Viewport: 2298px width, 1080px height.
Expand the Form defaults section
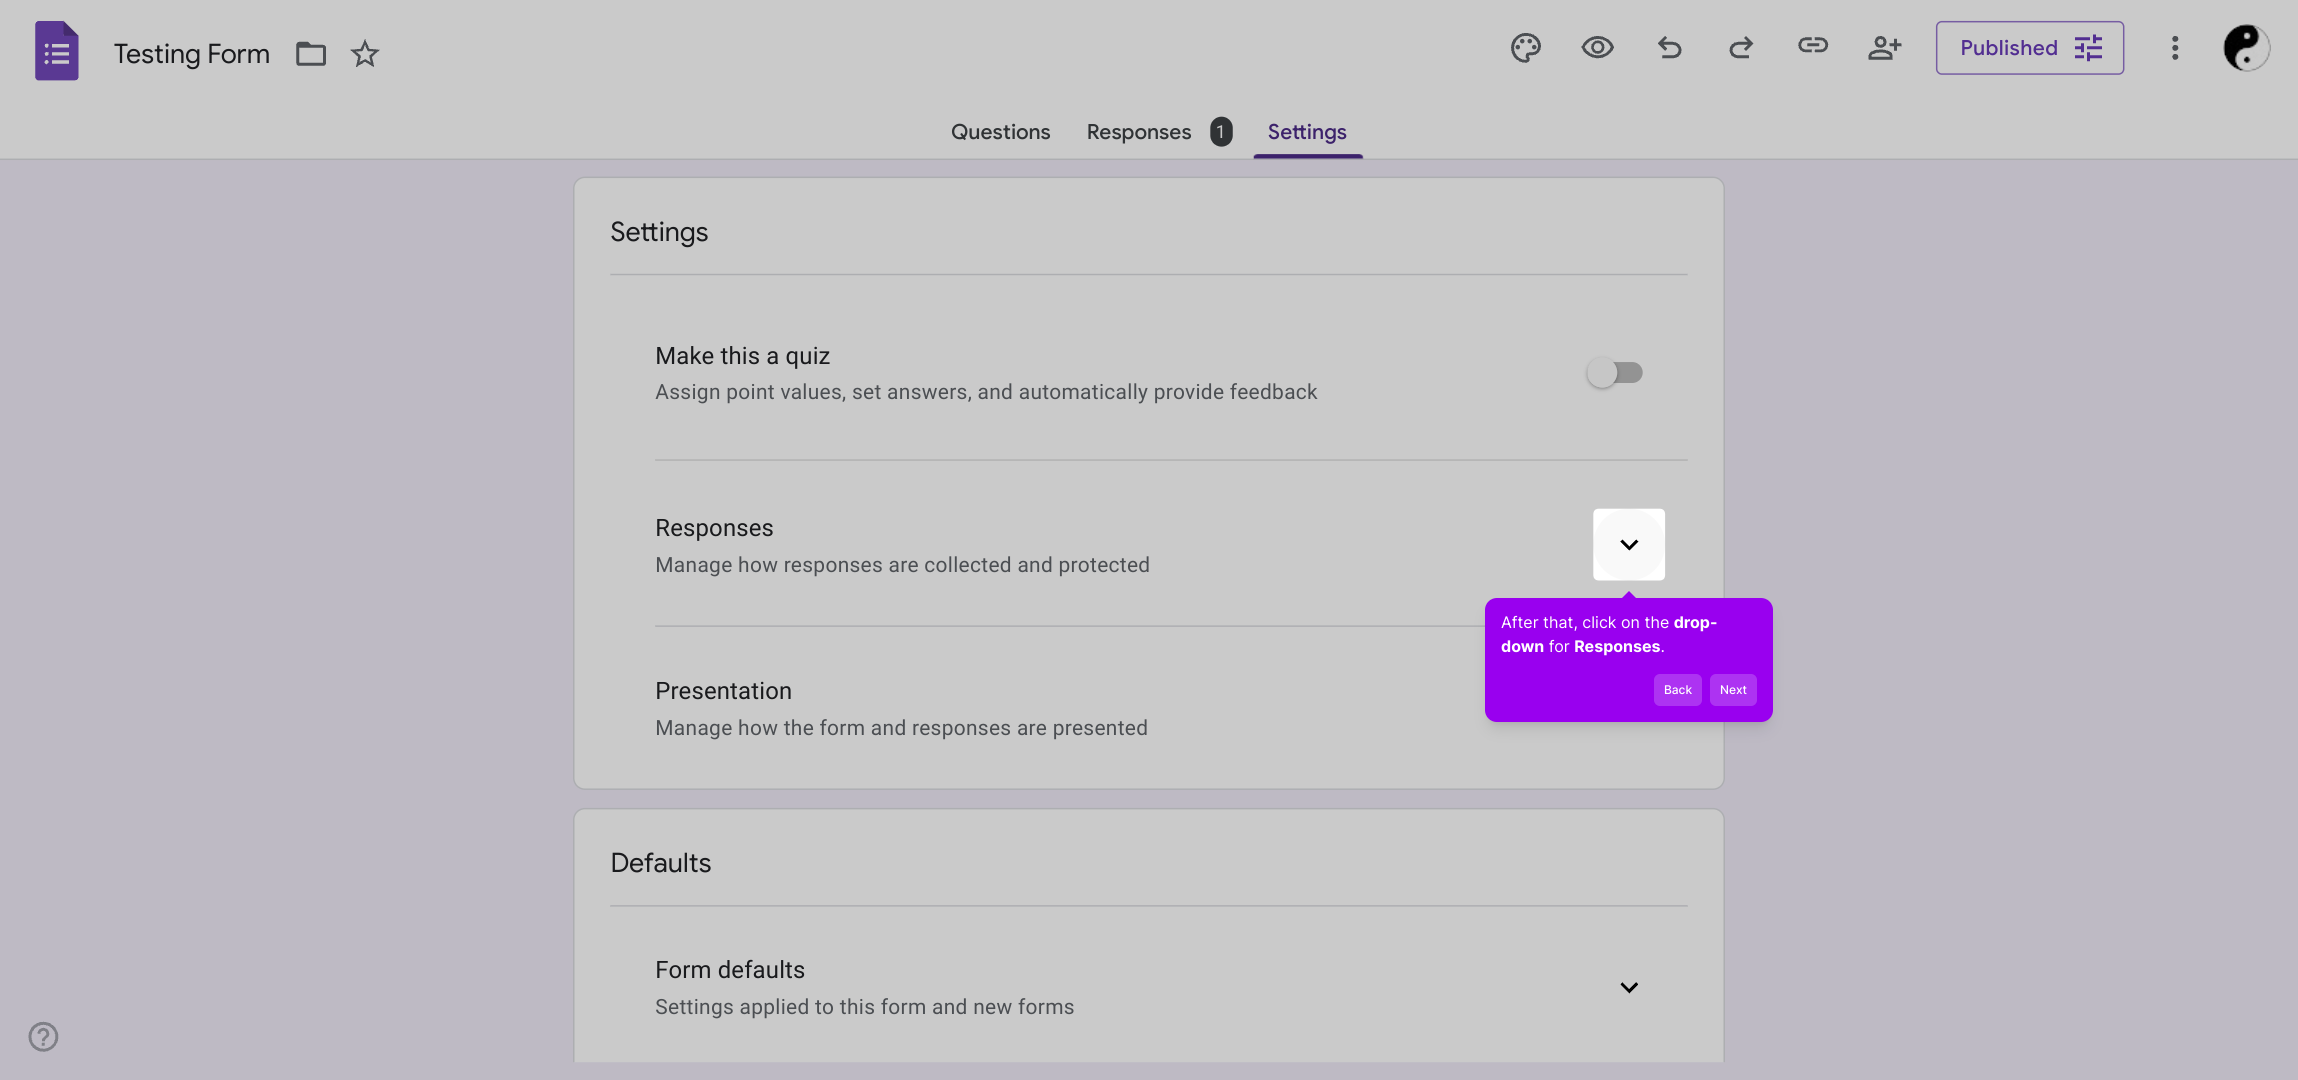pyautogui.click(x=1629, y=988)
